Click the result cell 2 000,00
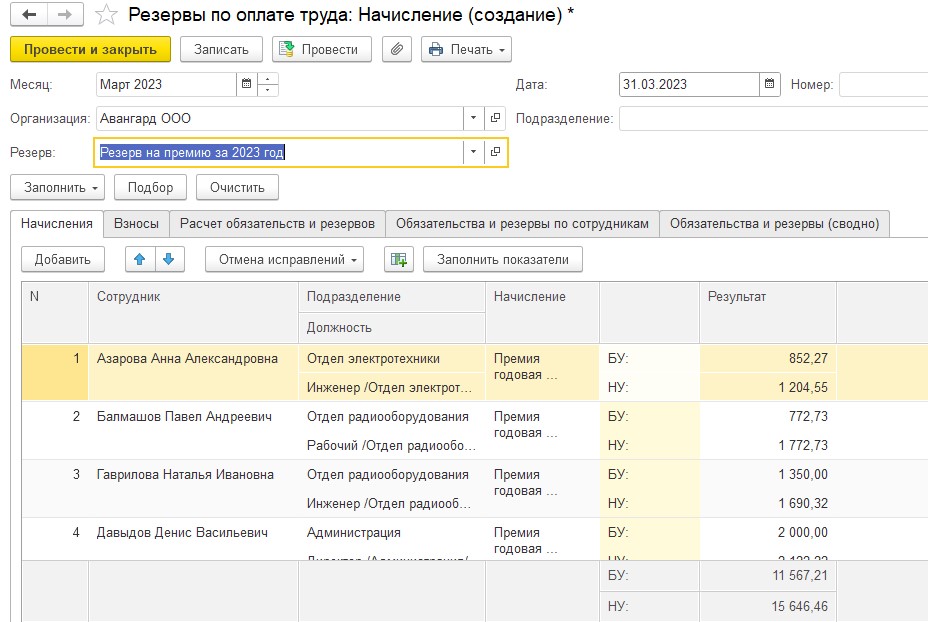 click(x=768, y=533)
